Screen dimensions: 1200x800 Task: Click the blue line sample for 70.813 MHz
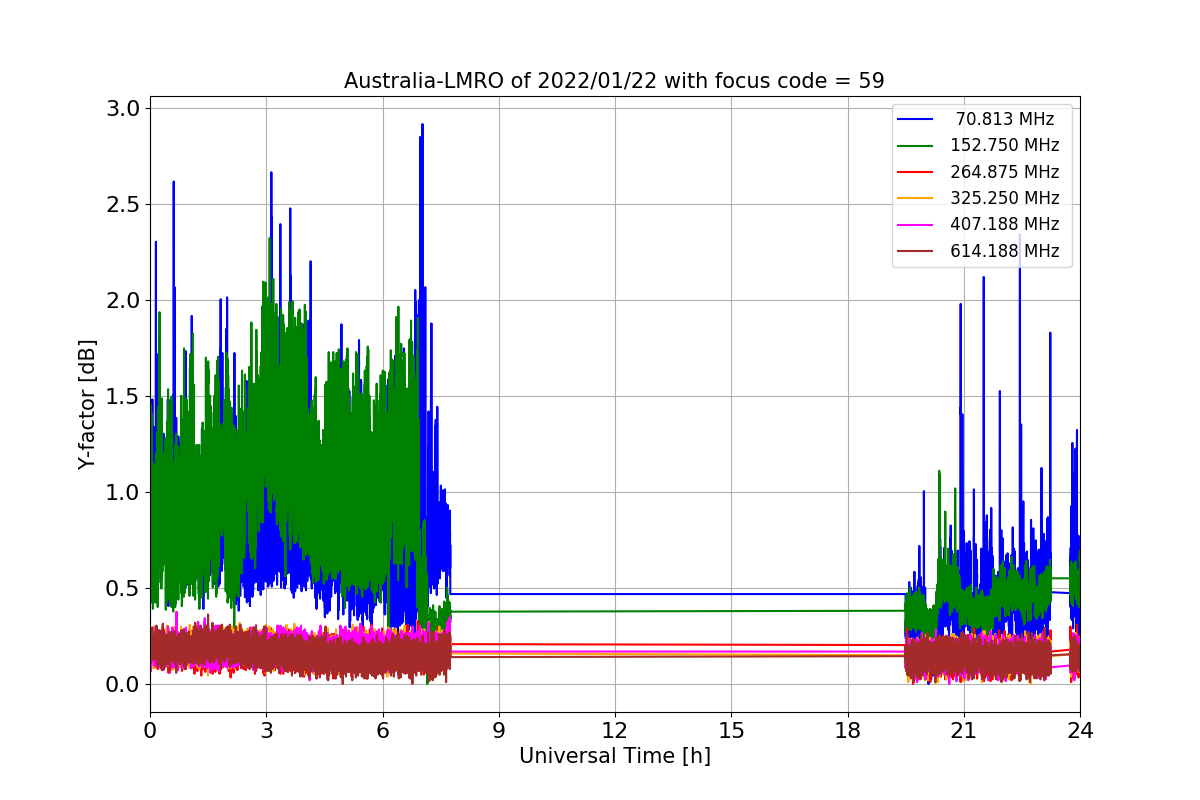916,119
